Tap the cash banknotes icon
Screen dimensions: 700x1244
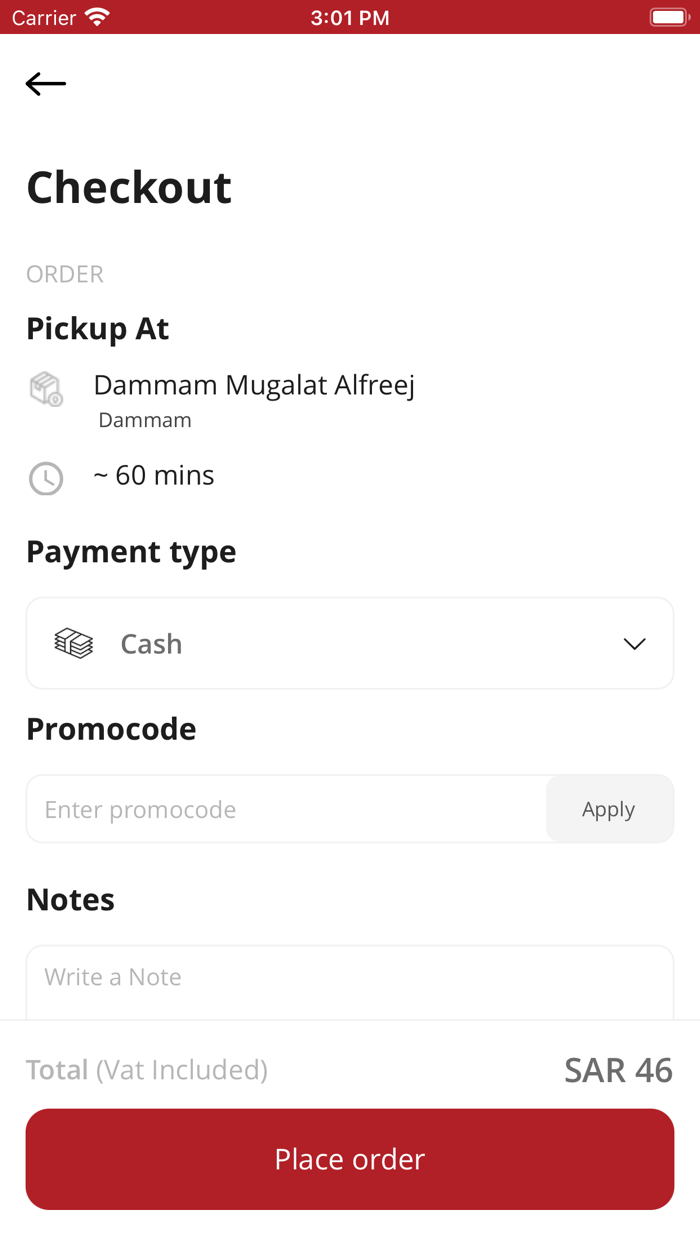74,644
